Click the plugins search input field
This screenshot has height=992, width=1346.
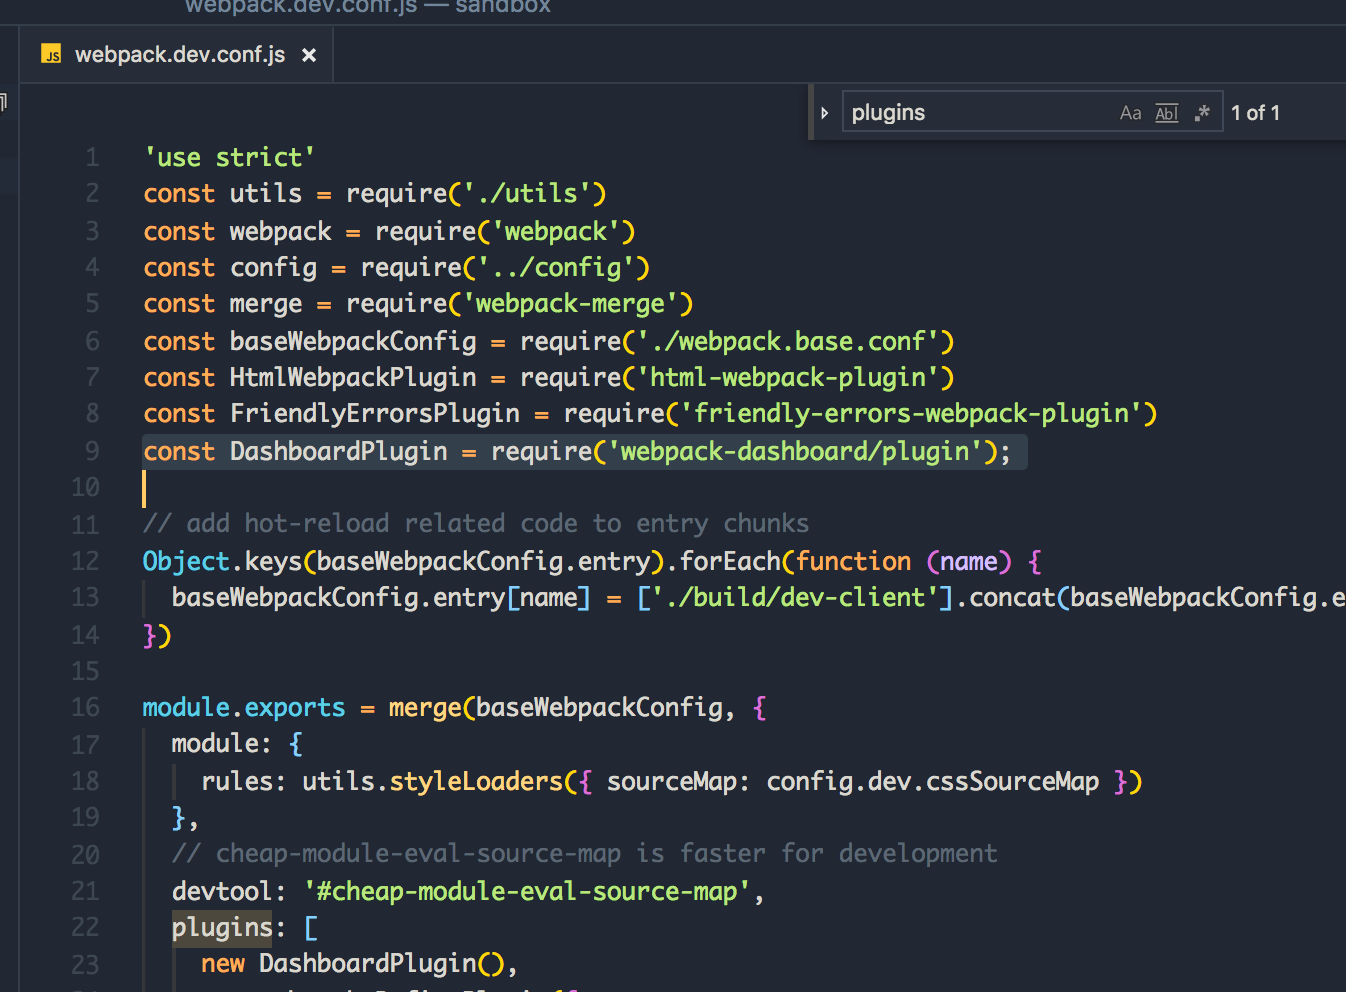tap(975, 113)
